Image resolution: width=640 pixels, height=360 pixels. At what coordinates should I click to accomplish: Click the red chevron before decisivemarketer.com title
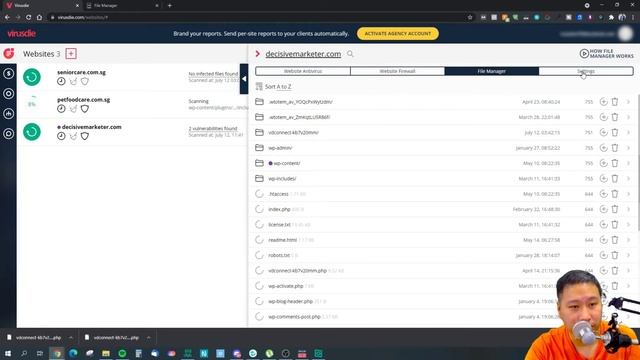pos(258,53)
